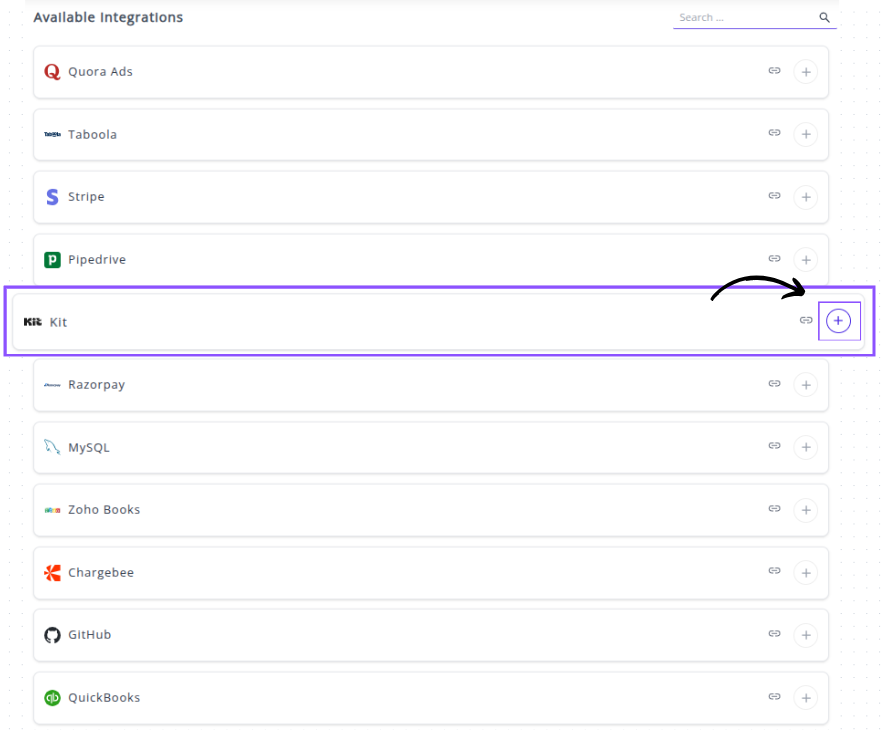Open Pipedrive link icon
Screen dimensions: 881x730
coord(774,259)
